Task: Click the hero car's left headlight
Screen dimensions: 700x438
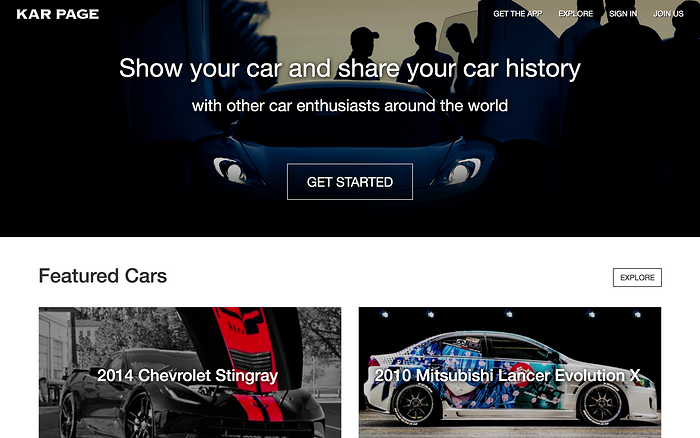Action: (230, 170)
